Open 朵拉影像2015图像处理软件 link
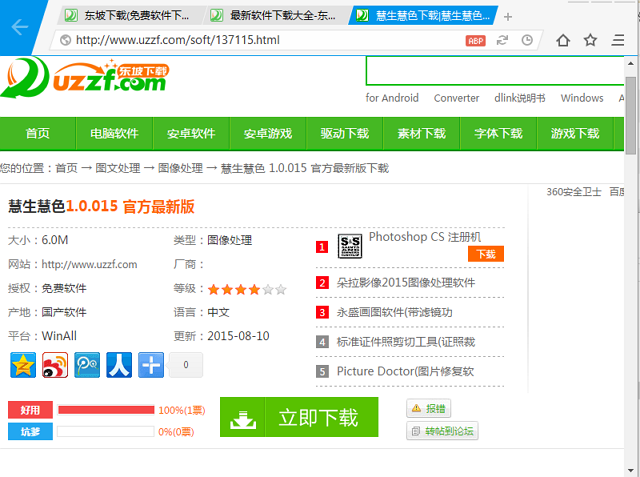 coord(406,283)
